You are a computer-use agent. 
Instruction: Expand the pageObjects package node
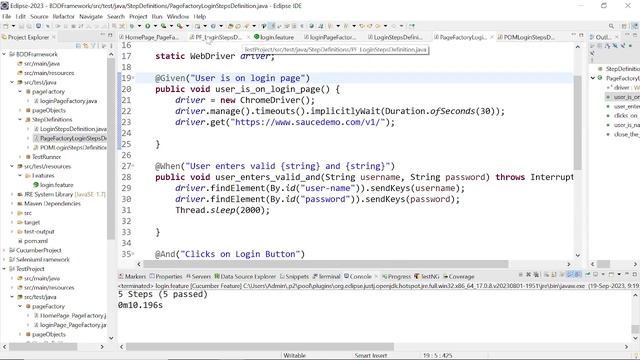20,110
